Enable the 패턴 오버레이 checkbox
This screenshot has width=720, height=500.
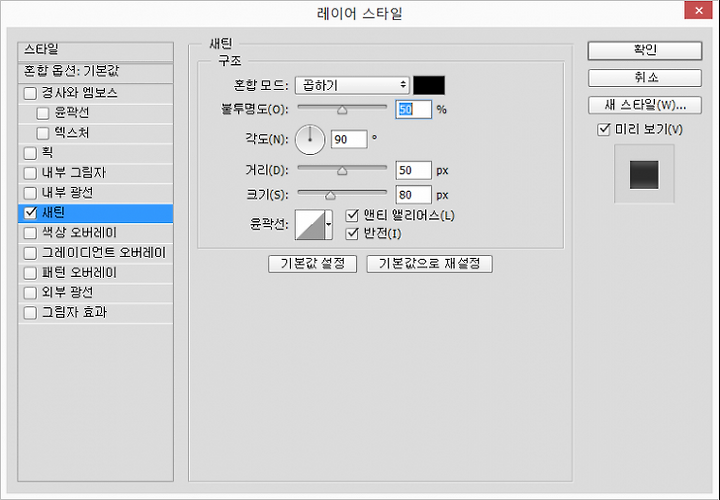[30, 273]
